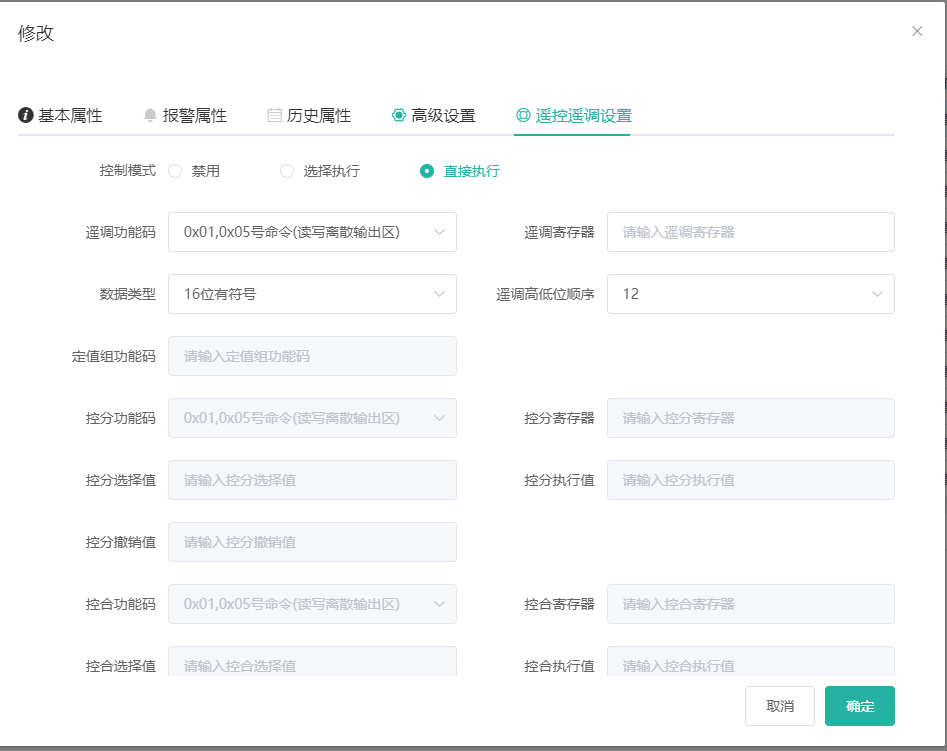Click the 定值组功能码 input field

click(x=312, y=356)
